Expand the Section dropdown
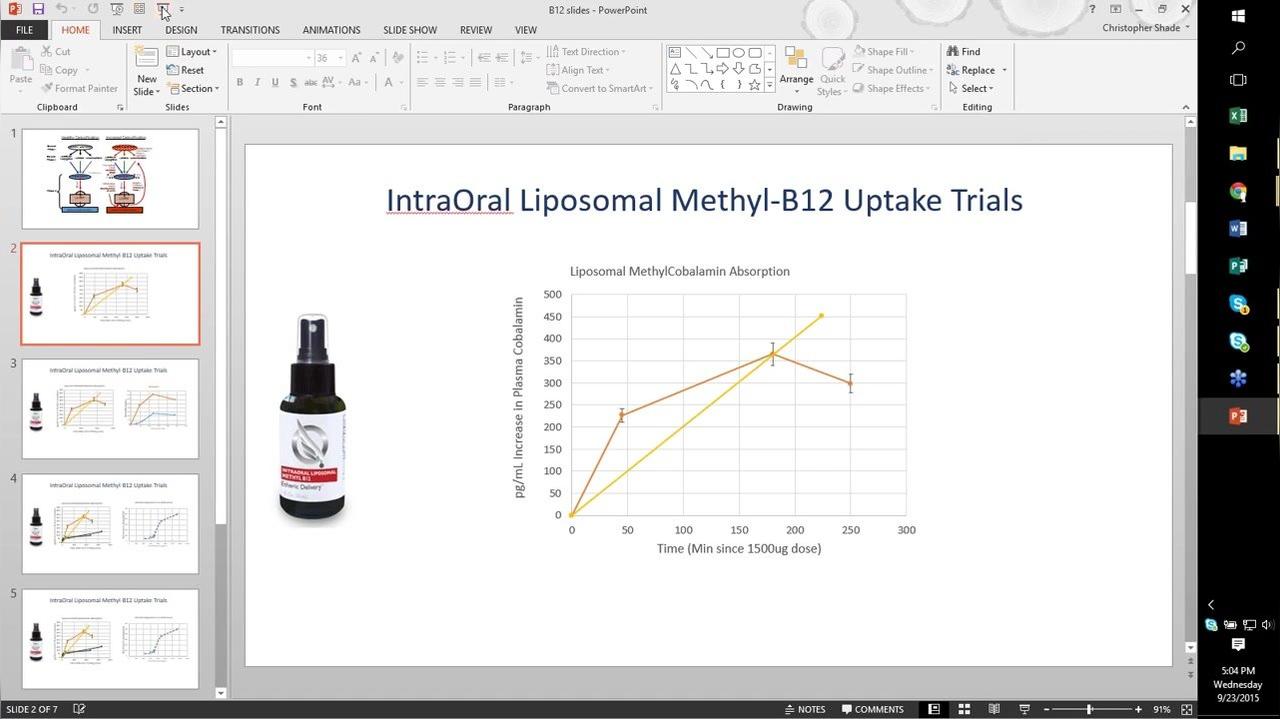Image resolution: width=1280 pixels, height=719 pixels. pyautogui.click(x=191, y=89)
